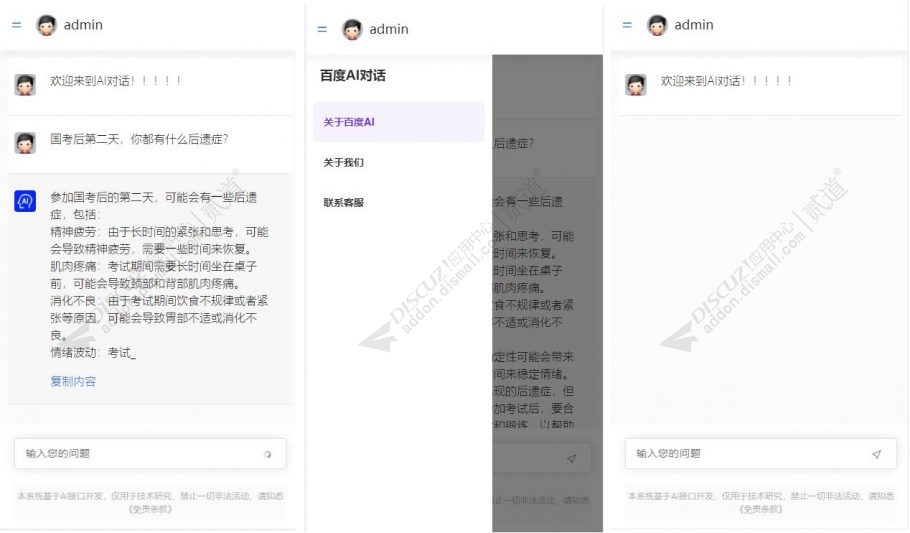Click the blue AI bot avatar
The height and width of the screenshot is (533, 910).
[25, 201]
